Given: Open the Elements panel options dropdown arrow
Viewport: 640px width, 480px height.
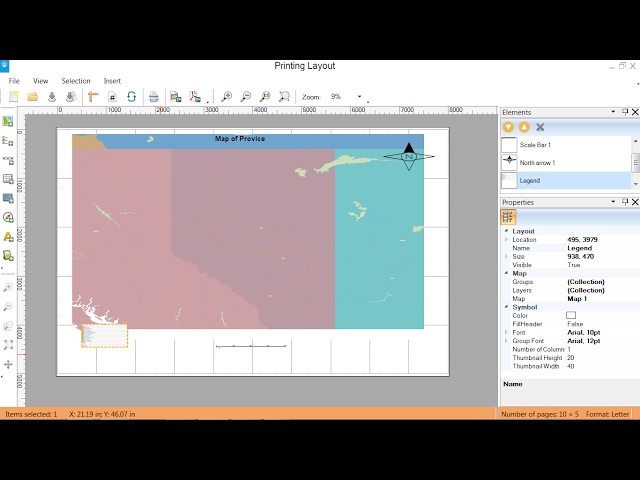Looking at the screenshot, I should click(613, 111).
